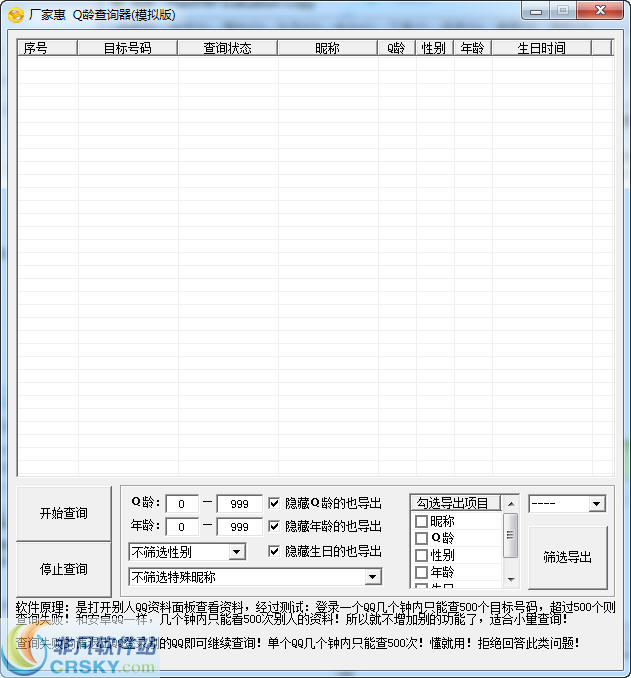
Task: Stop the query with 停止查询 button
Action: point(64,569)
